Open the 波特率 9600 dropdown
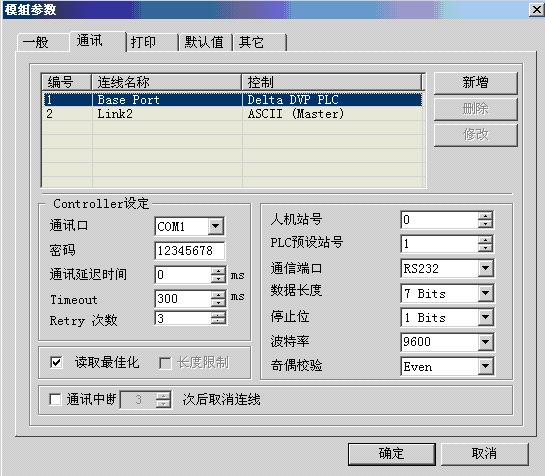Screen dimensions: 545x476 (x=485, y=342)
